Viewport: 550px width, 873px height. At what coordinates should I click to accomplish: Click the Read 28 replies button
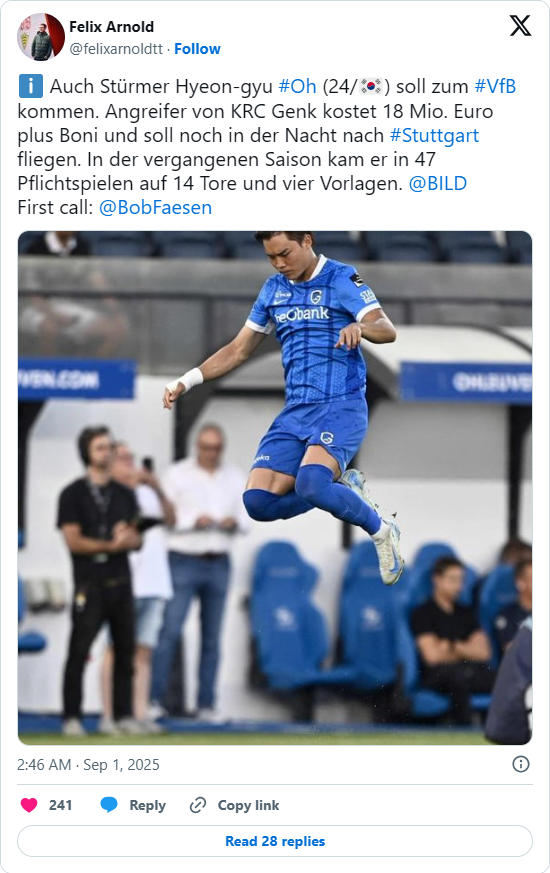tap(275, 841)
